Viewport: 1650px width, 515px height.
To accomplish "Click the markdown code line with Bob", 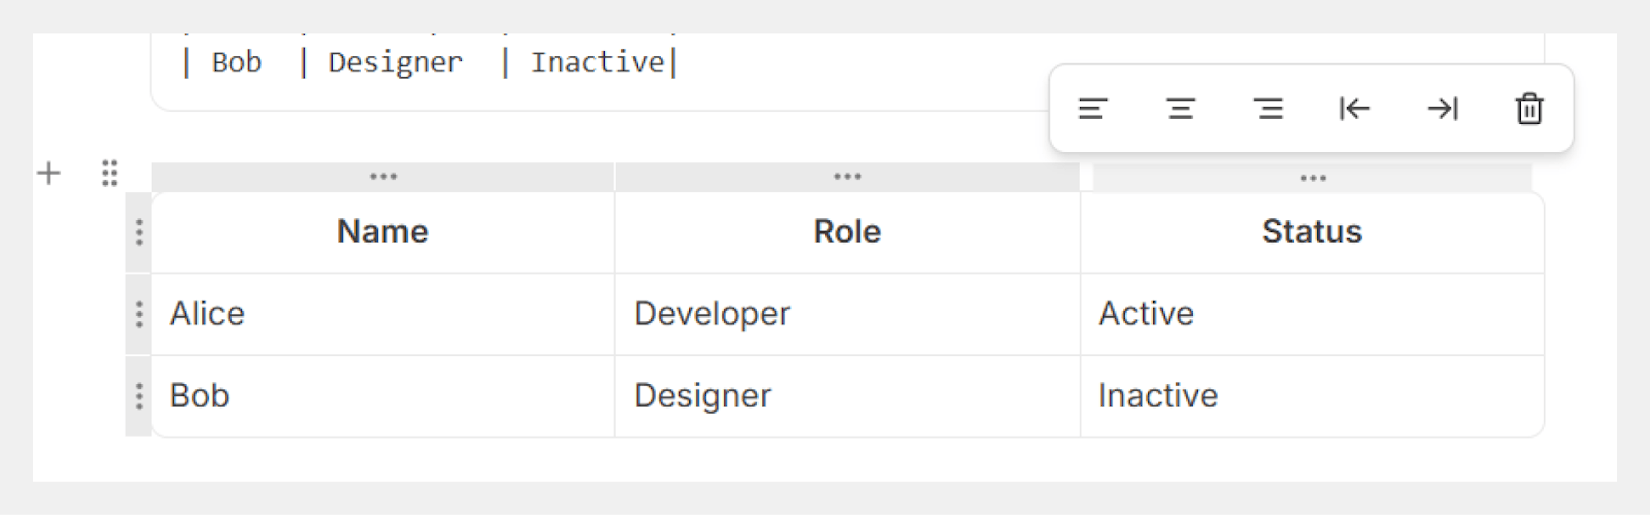I will 430,63.
